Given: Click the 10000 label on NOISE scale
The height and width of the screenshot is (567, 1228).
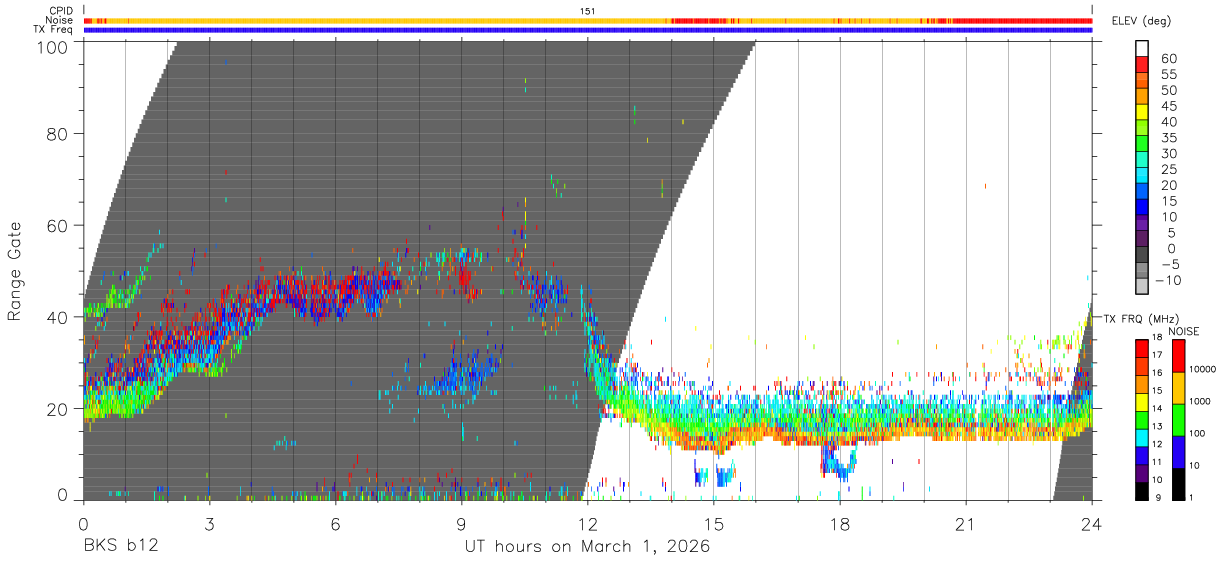Looking at the screenshot, I should click(1204, 370).
